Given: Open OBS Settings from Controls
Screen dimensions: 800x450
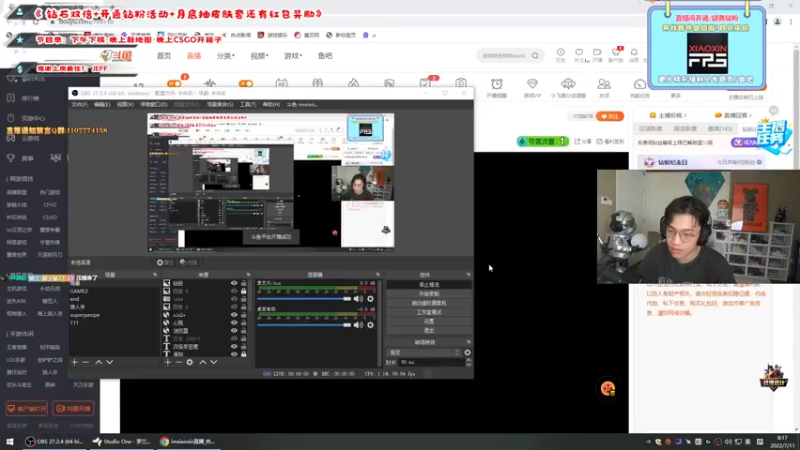Looking at the screenshot, I should 429,321.
